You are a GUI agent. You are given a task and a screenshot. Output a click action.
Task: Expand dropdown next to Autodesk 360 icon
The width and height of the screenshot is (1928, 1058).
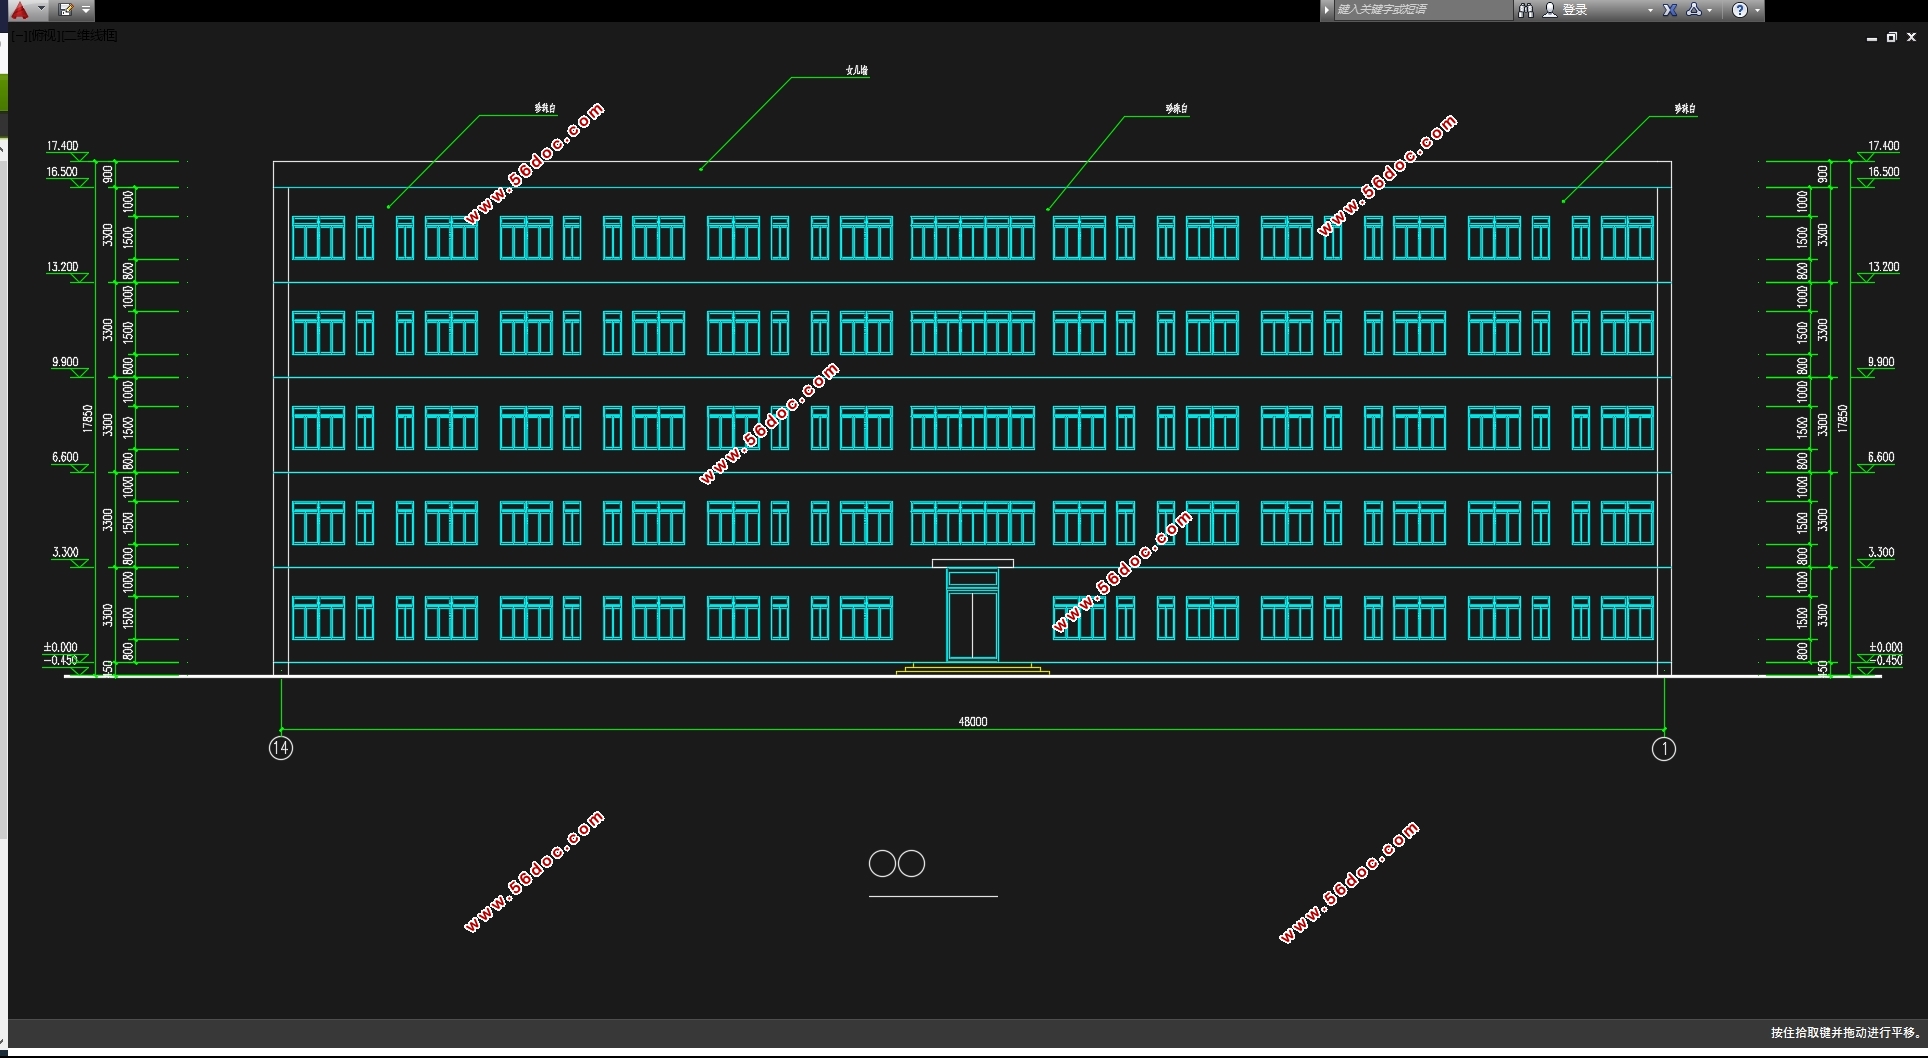pyautogui.click(x=1710, y=10)
